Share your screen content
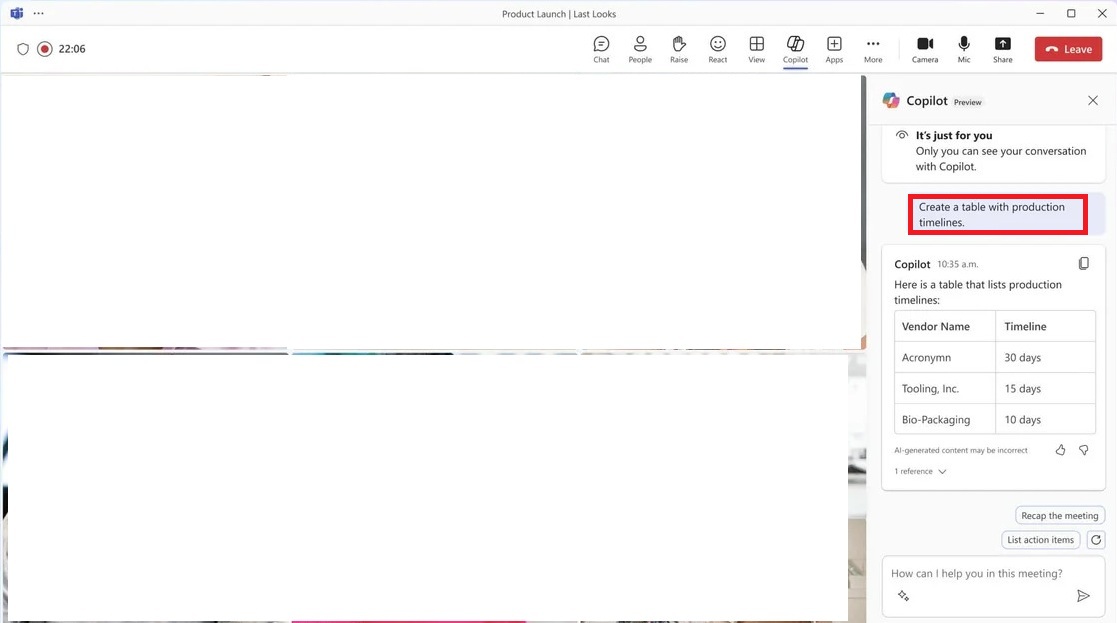 [1002, 49]
